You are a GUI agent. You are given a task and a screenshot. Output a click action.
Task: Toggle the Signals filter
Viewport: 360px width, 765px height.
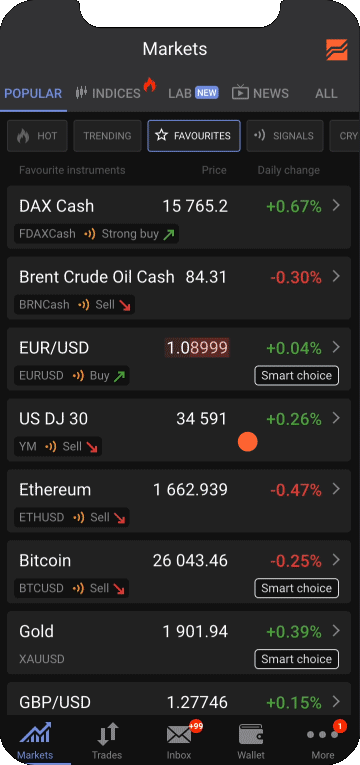click(x=285, y=136)
